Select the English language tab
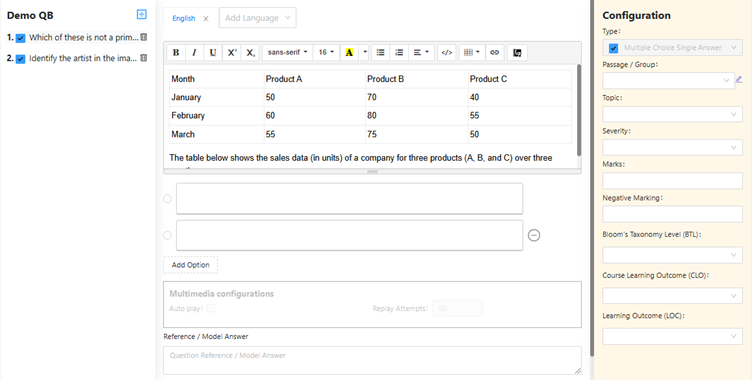This screenshot has height=380, width=752. pos(184,18)
